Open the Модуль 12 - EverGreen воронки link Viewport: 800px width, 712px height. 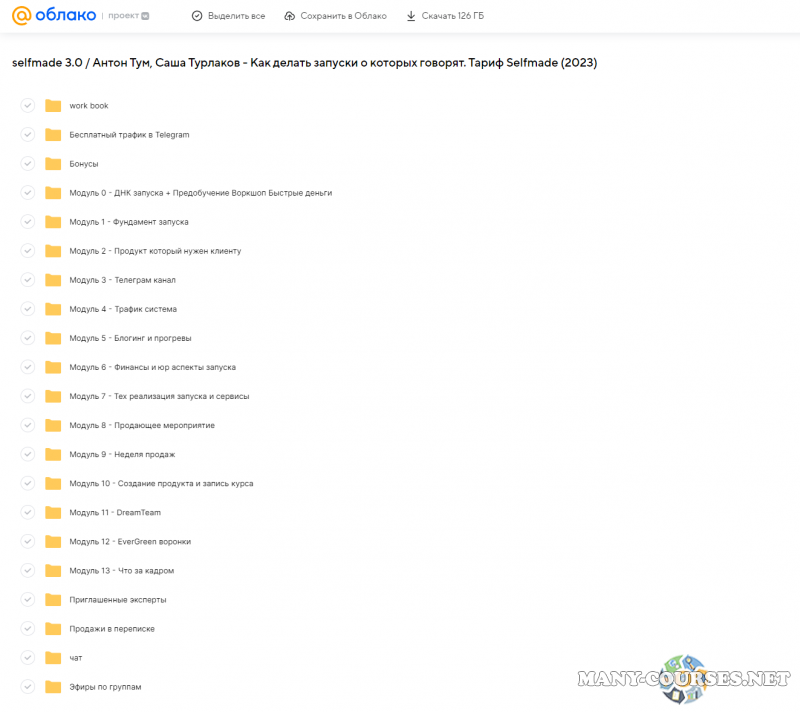pyautogui.click(x=130, y=542)
